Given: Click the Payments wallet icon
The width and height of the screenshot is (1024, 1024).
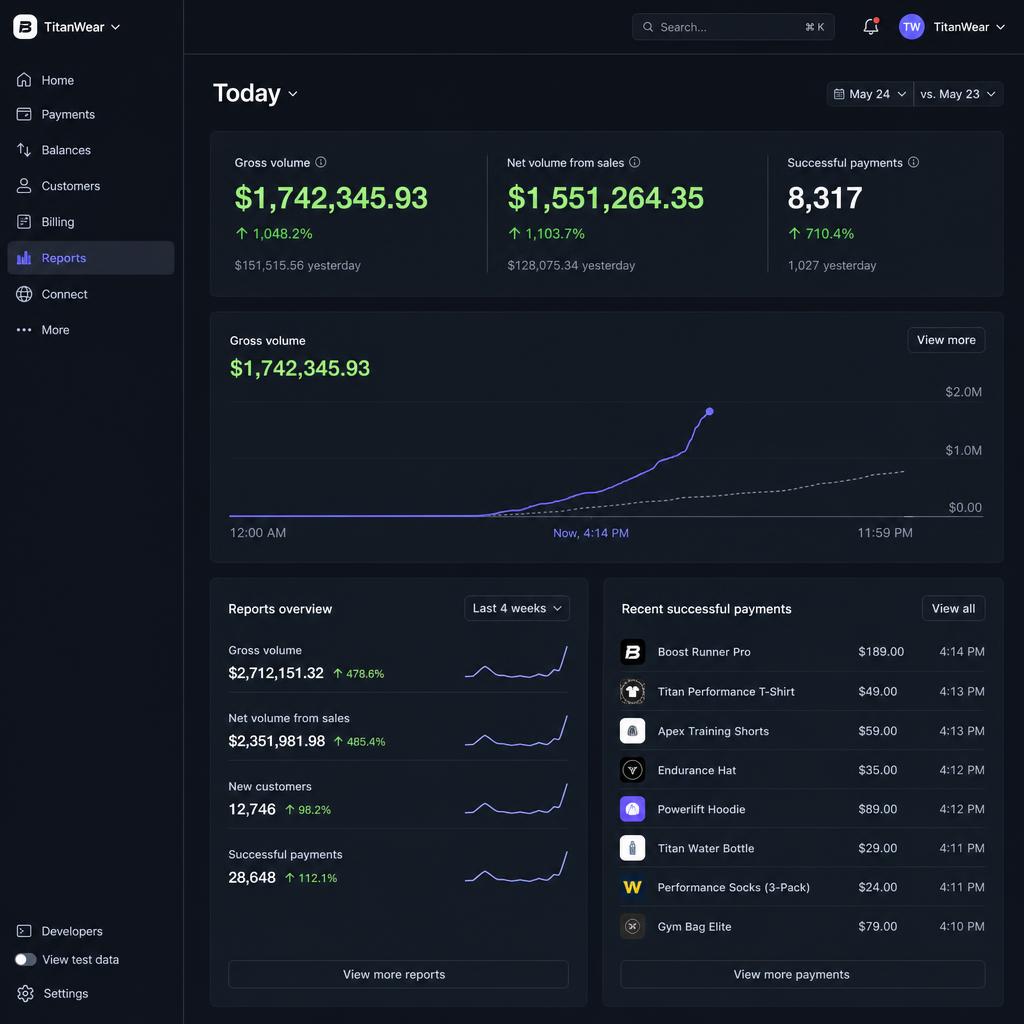Looking at the screenshot, I should (24, 114).
